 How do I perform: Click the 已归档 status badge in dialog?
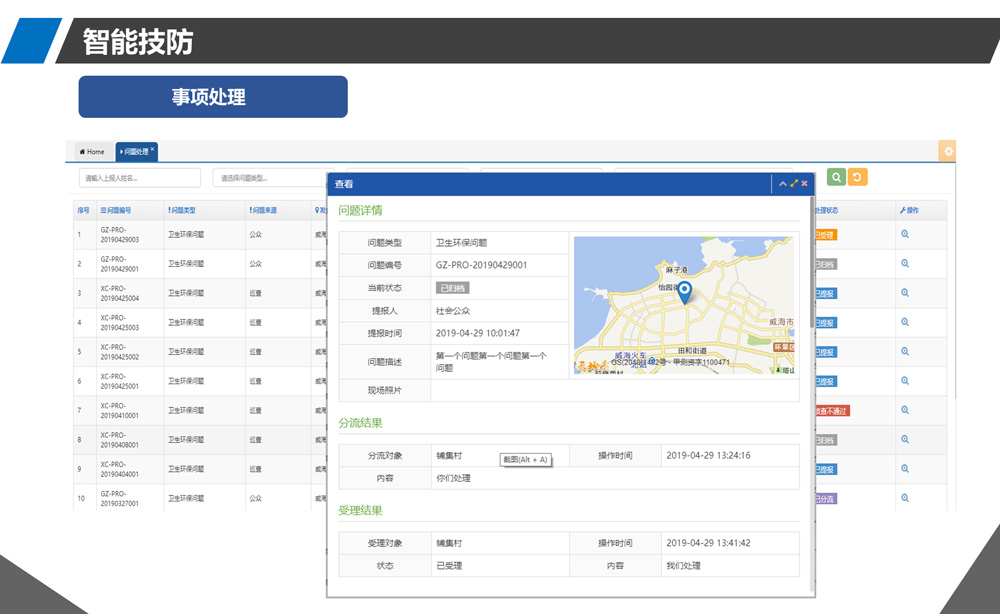pos(453,288)
